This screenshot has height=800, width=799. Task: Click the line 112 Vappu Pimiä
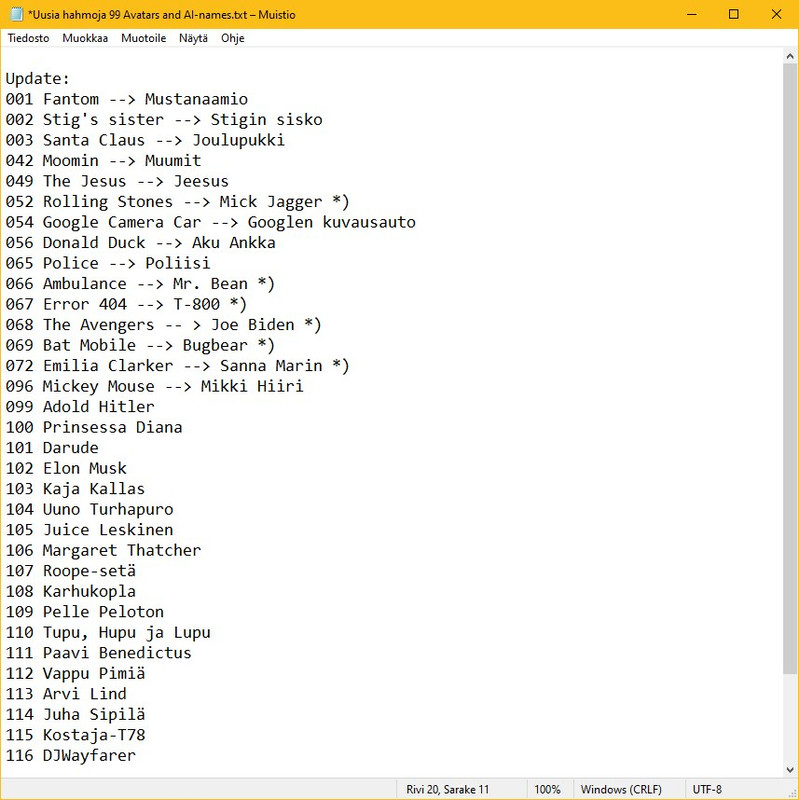pos(75,673)
